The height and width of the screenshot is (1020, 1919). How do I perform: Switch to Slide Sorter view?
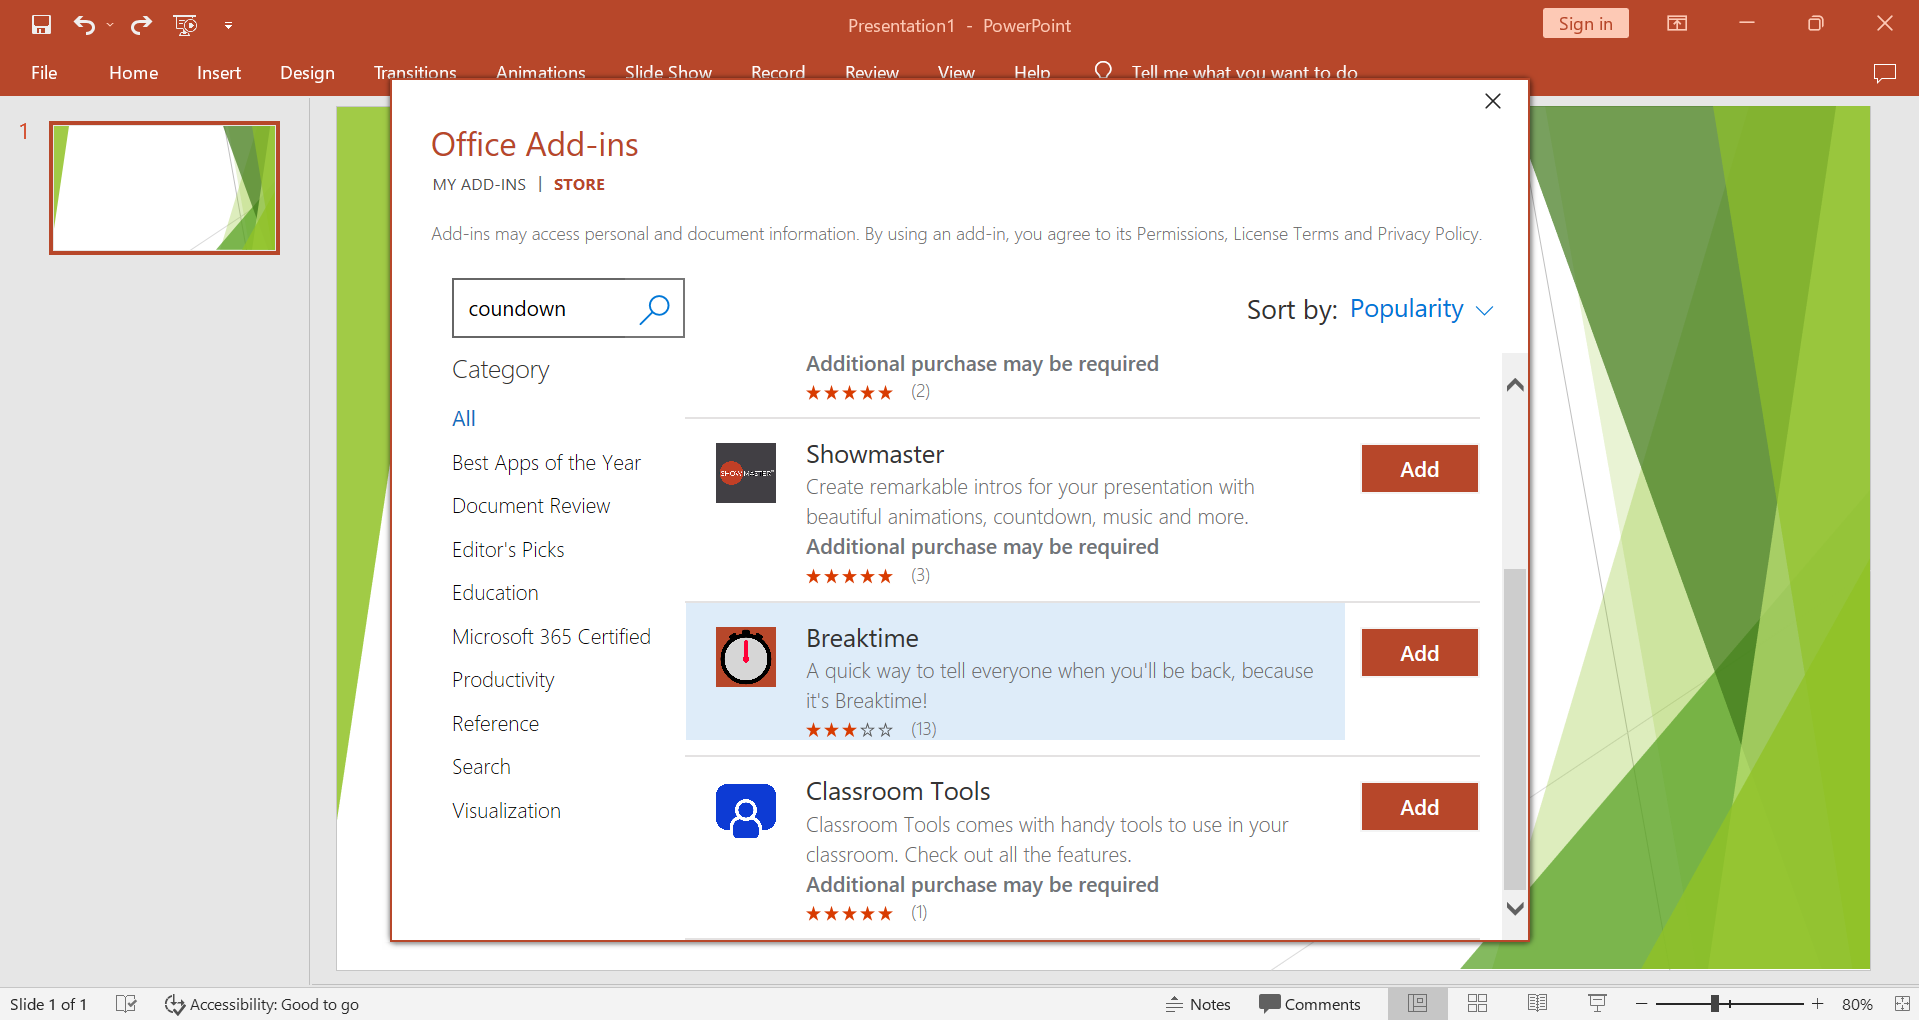coord(1477,1004)
